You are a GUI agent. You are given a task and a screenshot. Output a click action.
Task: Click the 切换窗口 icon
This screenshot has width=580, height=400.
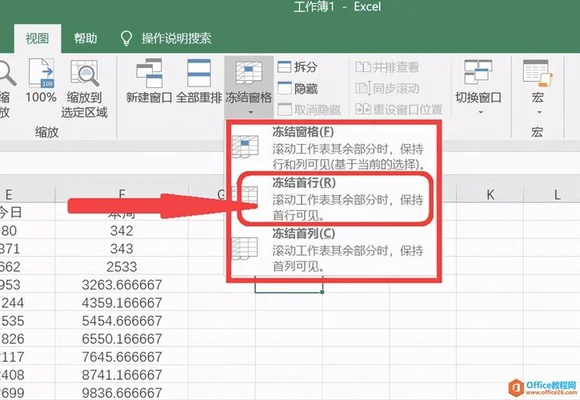478,72
